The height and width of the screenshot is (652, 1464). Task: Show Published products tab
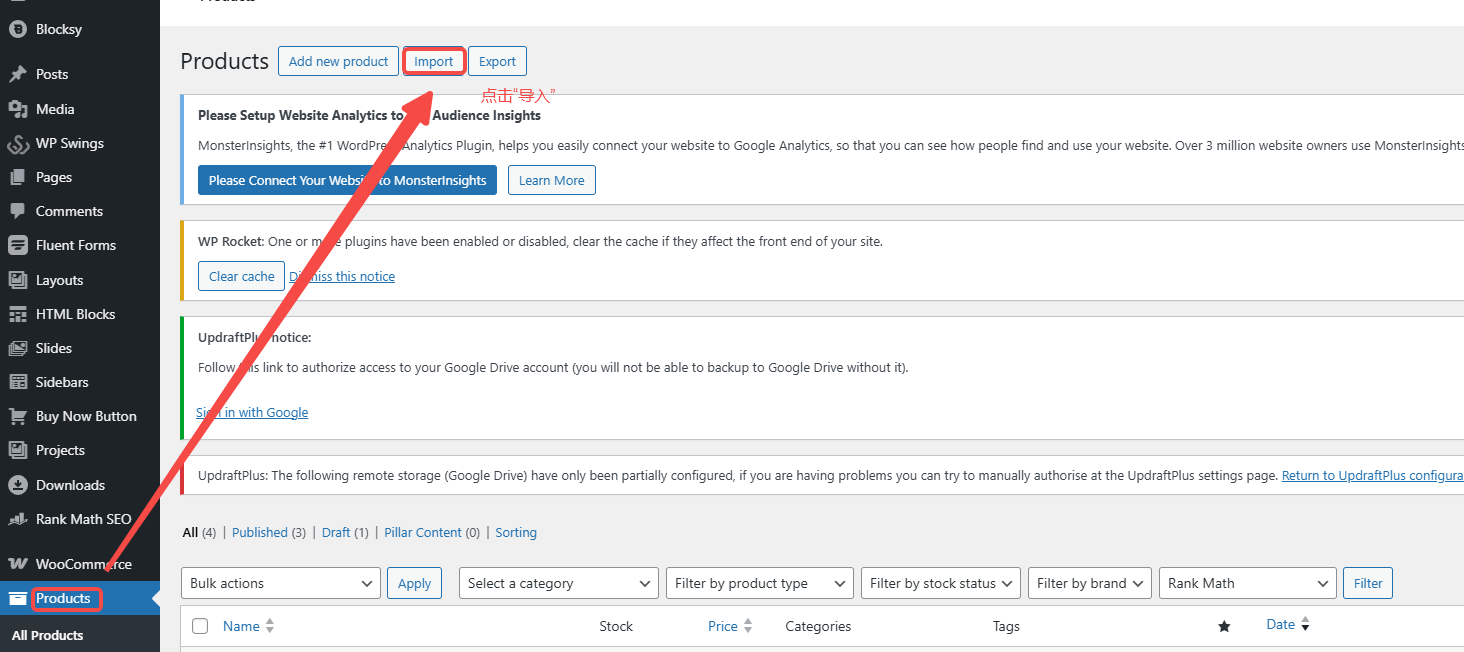[259, 532]
